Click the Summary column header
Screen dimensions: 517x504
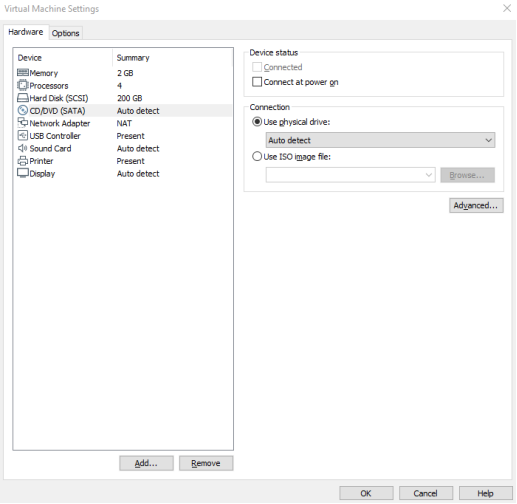(133, 58)
